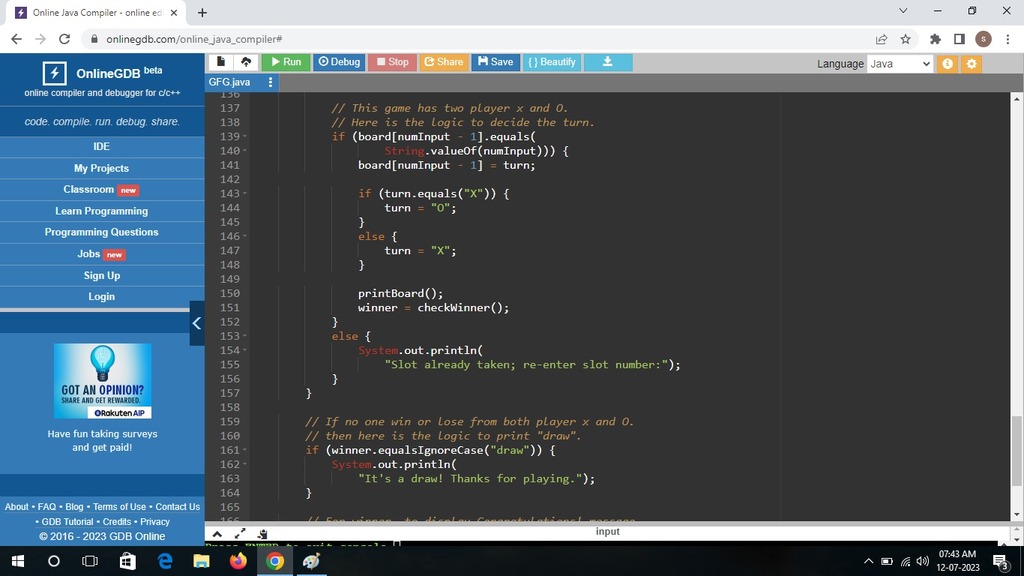Open File Explorer from the taskbar

click(201, 561)
